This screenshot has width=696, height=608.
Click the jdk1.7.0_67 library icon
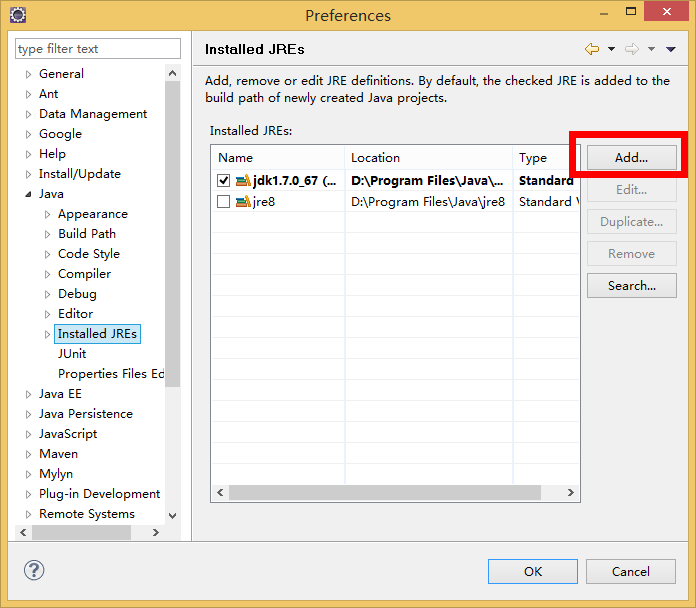pos(243,181)
